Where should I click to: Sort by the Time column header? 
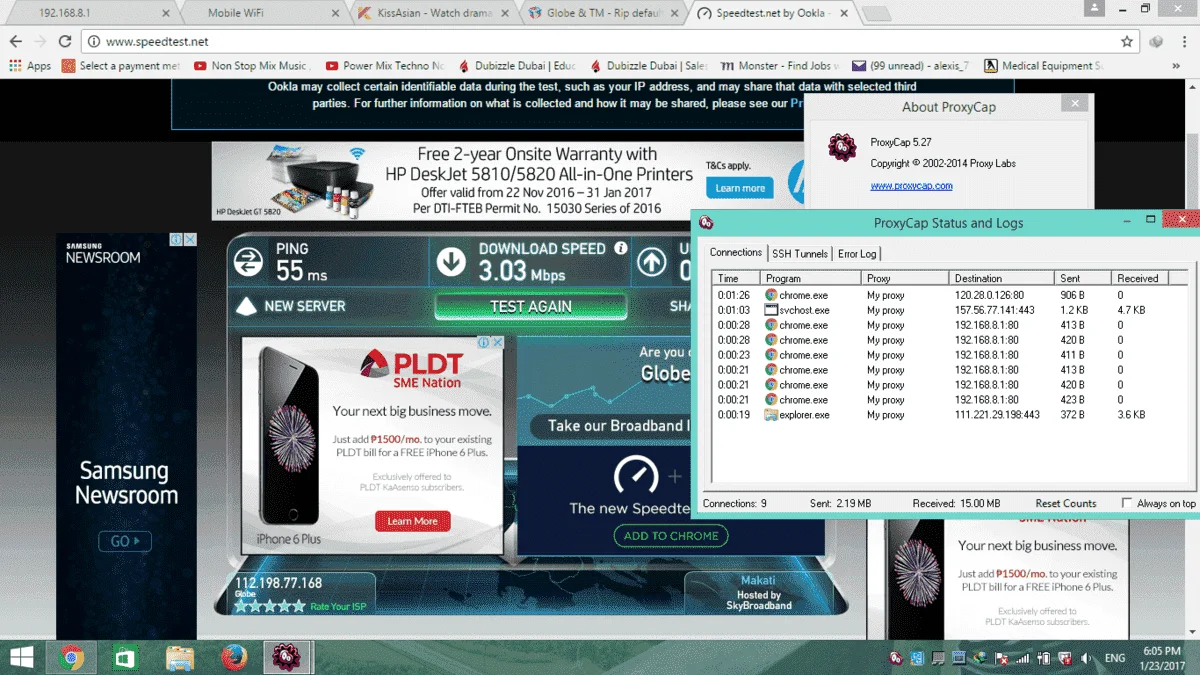click(x=736, y=278)
